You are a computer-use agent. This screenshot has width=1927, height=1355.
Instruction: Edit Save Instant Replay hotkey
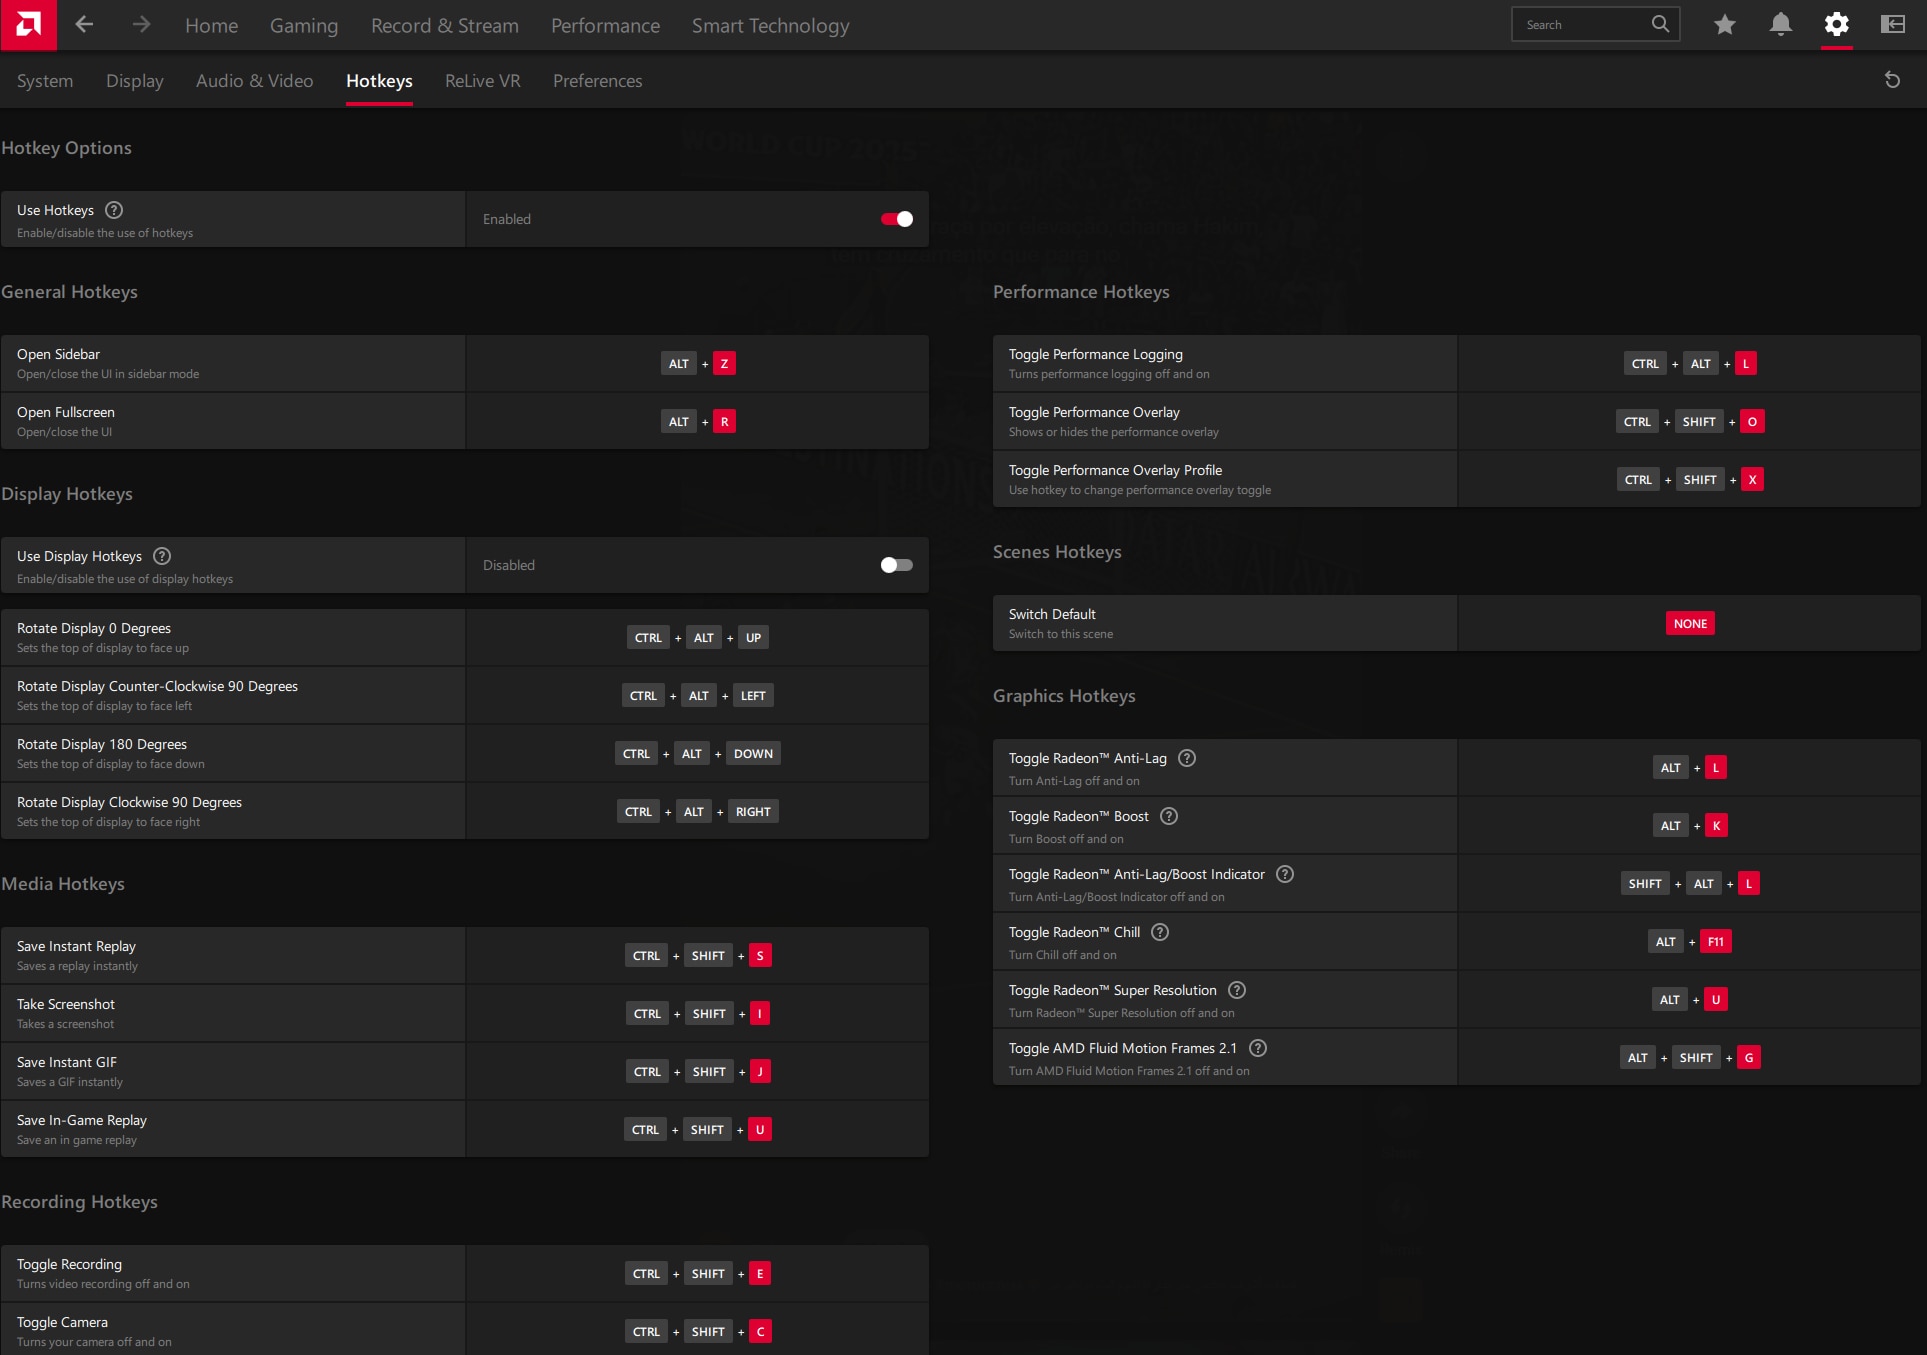click(x=698, y=956)
